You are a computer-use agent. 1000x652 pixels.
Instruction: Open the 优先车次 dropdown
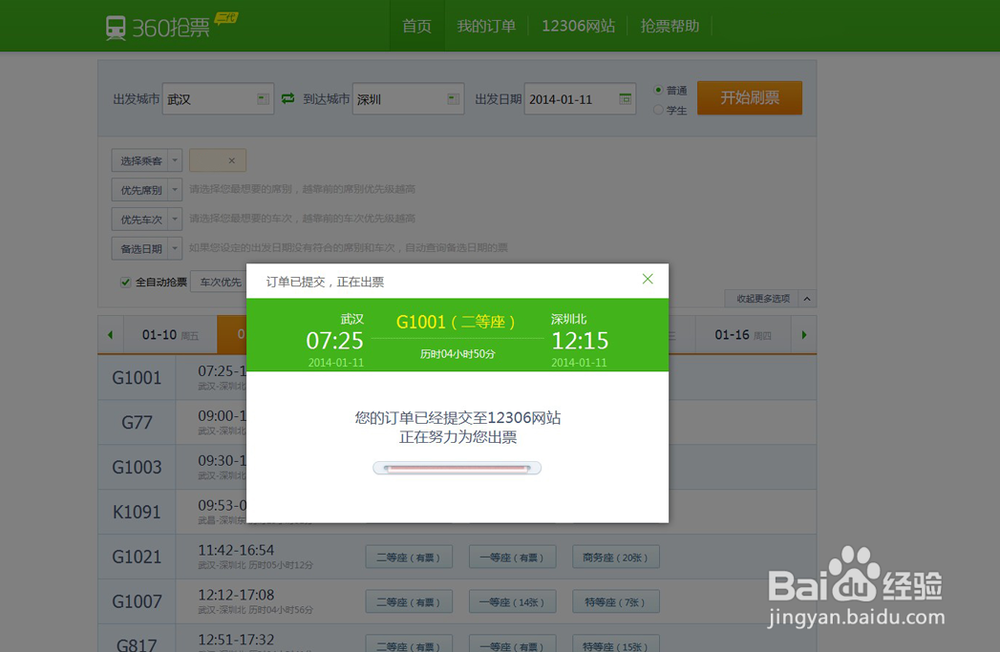point(147,219)
